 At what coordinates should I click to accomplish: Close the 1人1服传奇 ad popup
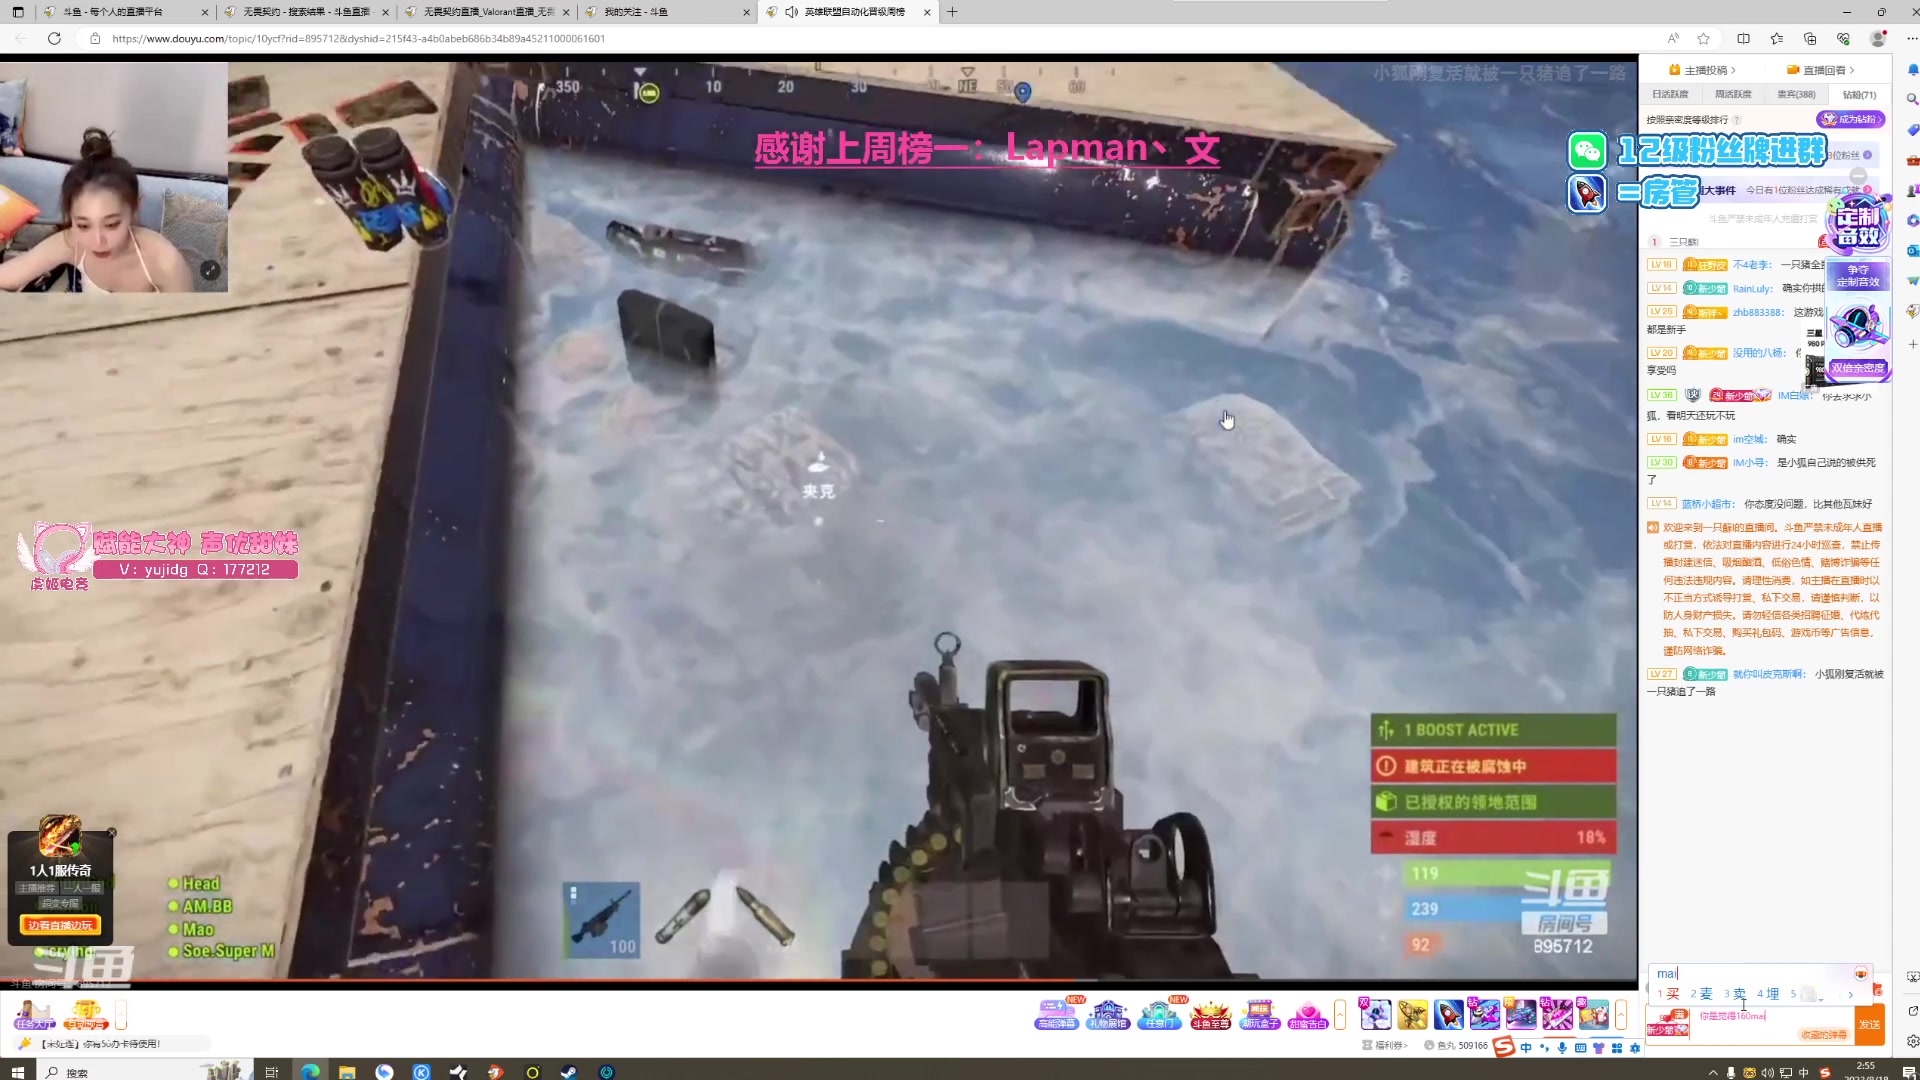[x=112, y=832]
